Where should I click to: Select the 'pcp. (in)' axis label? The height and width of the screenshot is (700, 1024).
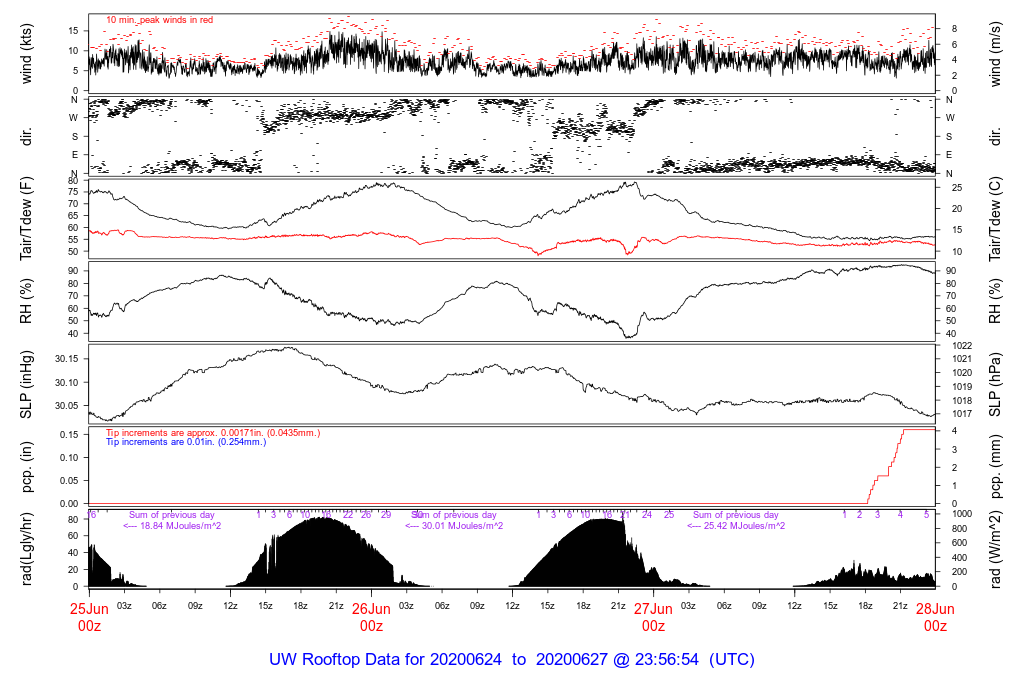[27, 466]
